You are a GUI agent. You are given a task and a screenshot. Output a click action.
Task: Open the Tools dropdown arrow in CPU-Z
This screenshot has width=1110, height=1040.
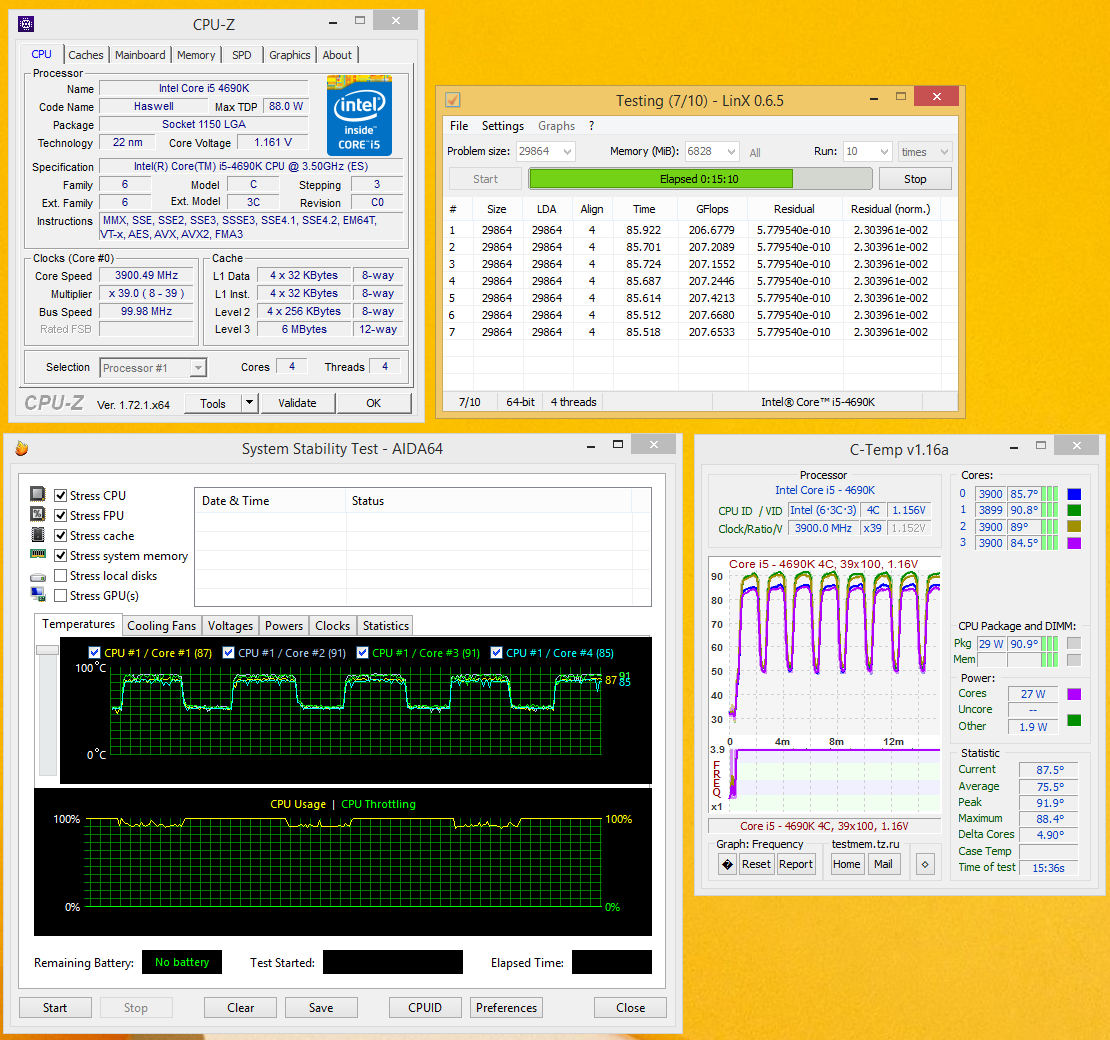coord(249,403)
